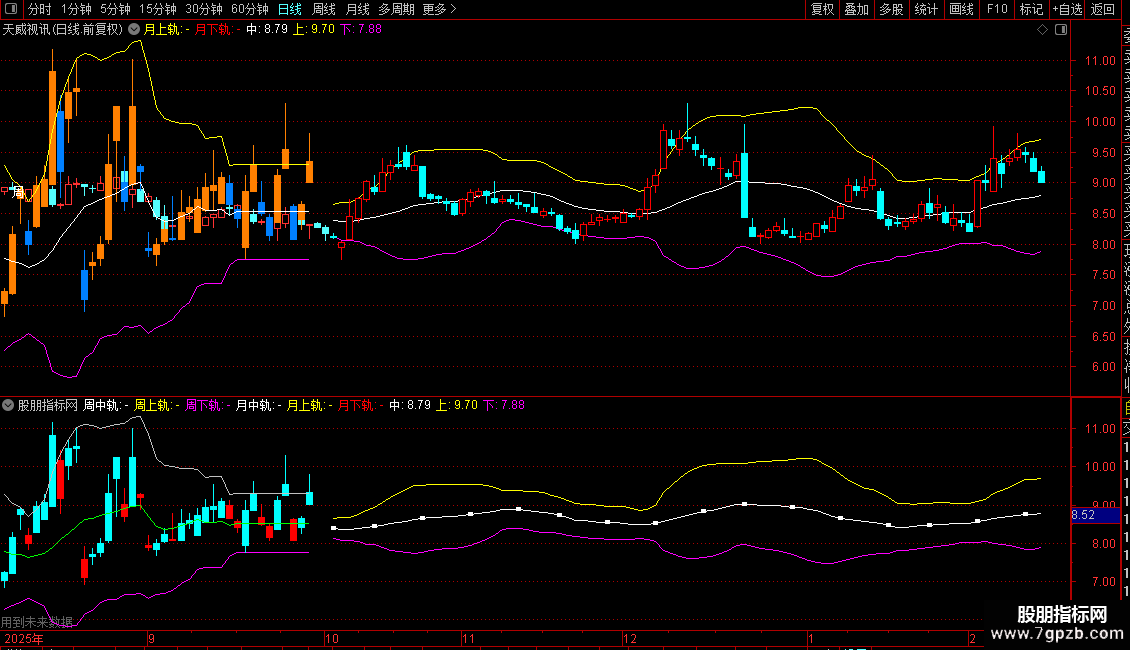The height and width of the screenshot is (650, 1130).
Task: Toggle the left sidebar panel icon
Action: 11,9
